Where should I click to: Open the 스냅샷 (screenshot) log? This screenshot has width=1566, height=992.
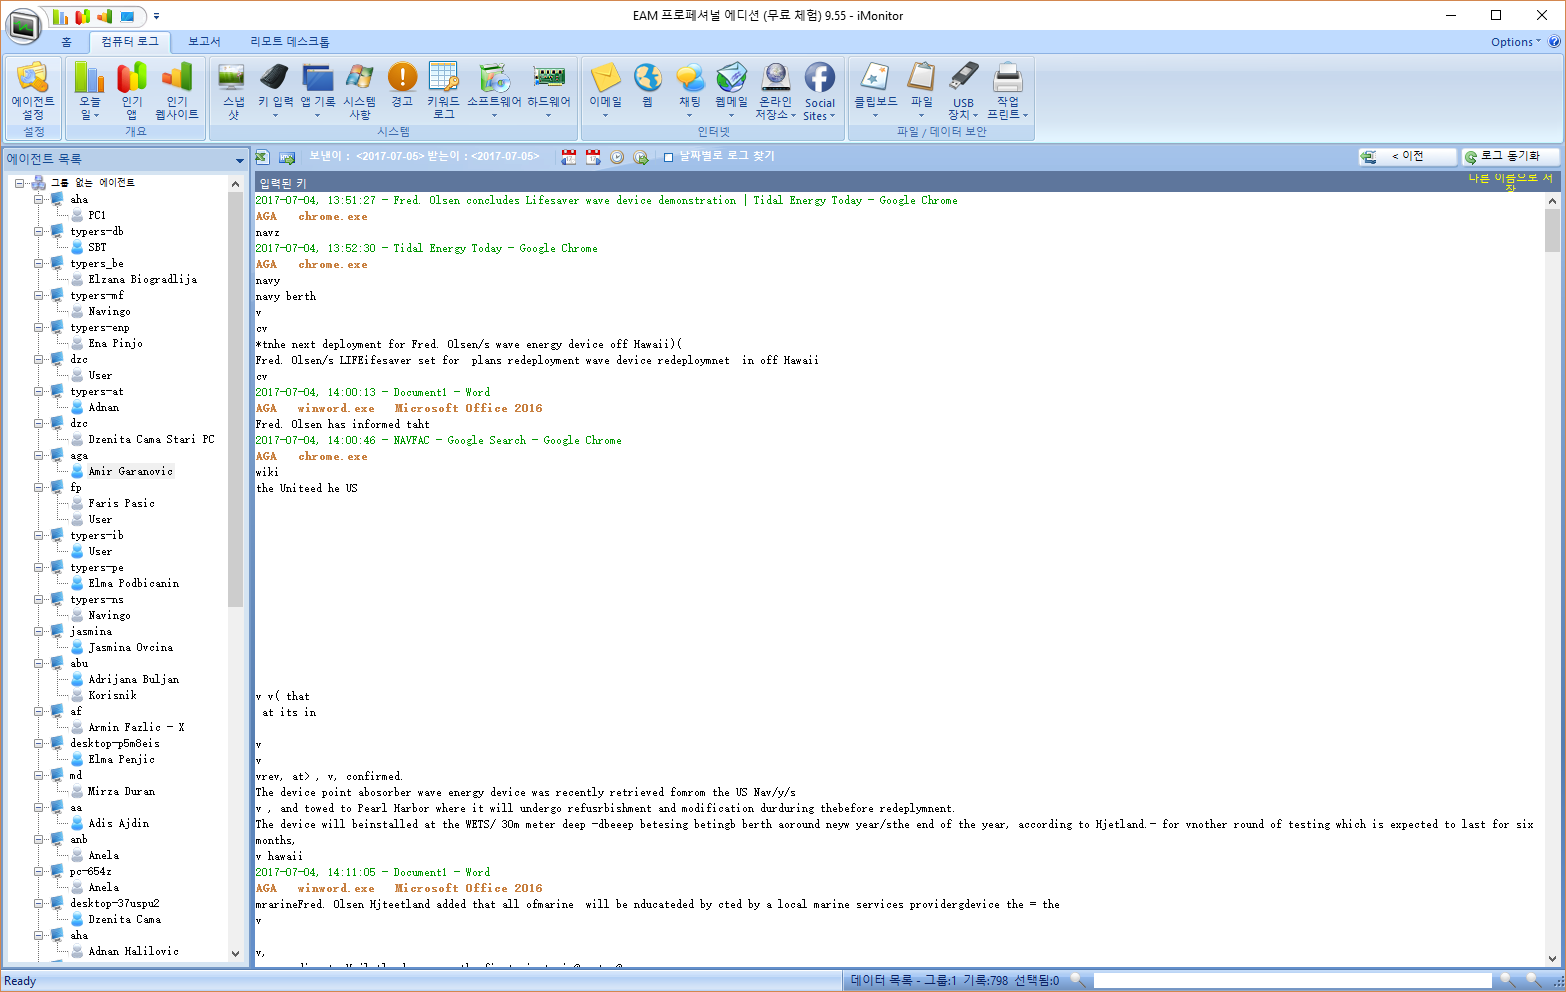click(233, 92)
